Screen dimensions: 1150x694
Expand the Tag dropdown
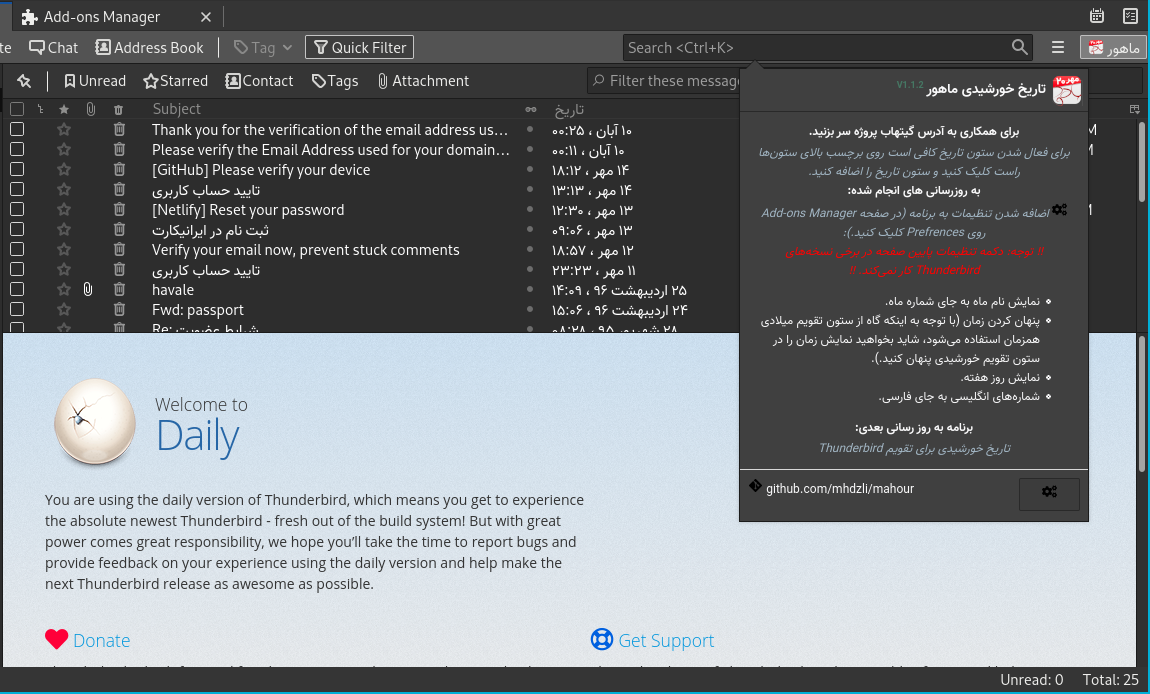(x=263, y=47)
